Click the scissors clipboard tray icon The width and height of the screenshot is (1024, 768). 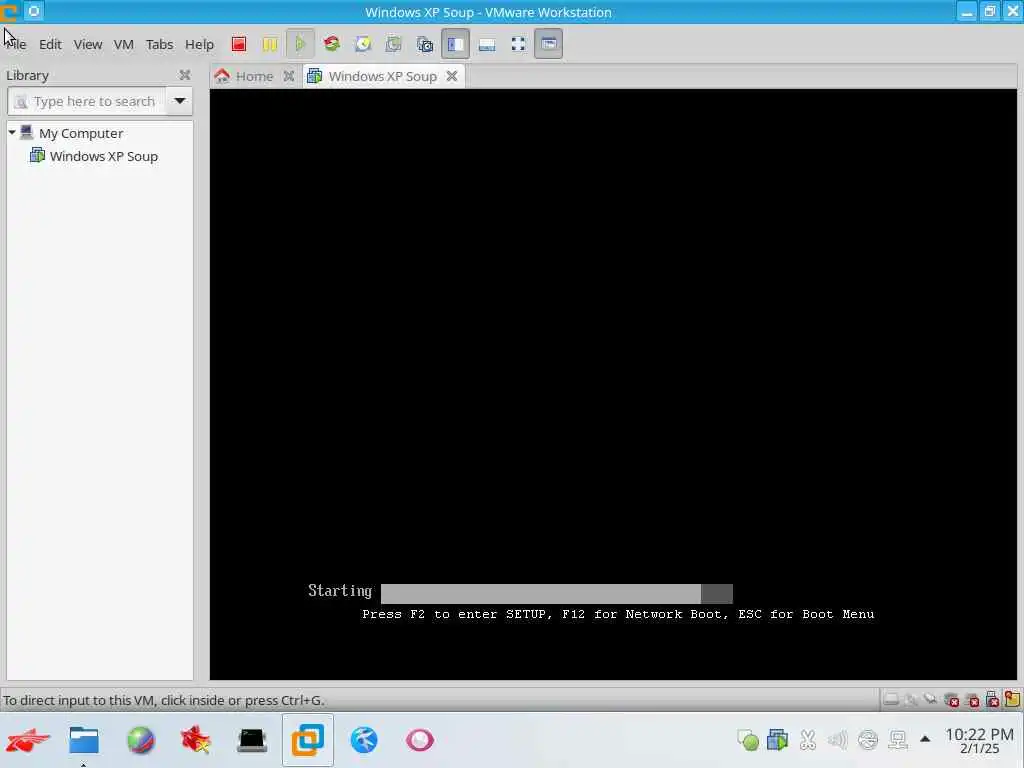tap(808, 740)
